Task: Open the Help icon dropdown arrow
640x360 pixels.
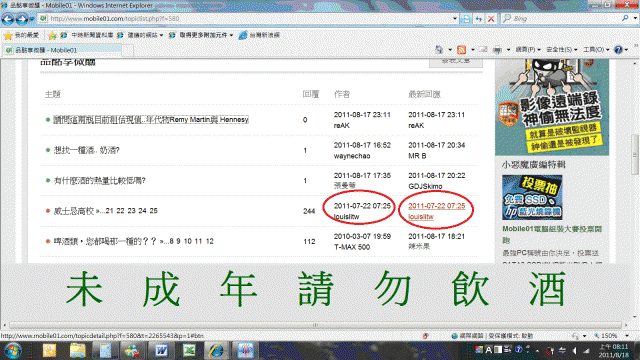Action: pyautogui.click(x=627, y=50)
